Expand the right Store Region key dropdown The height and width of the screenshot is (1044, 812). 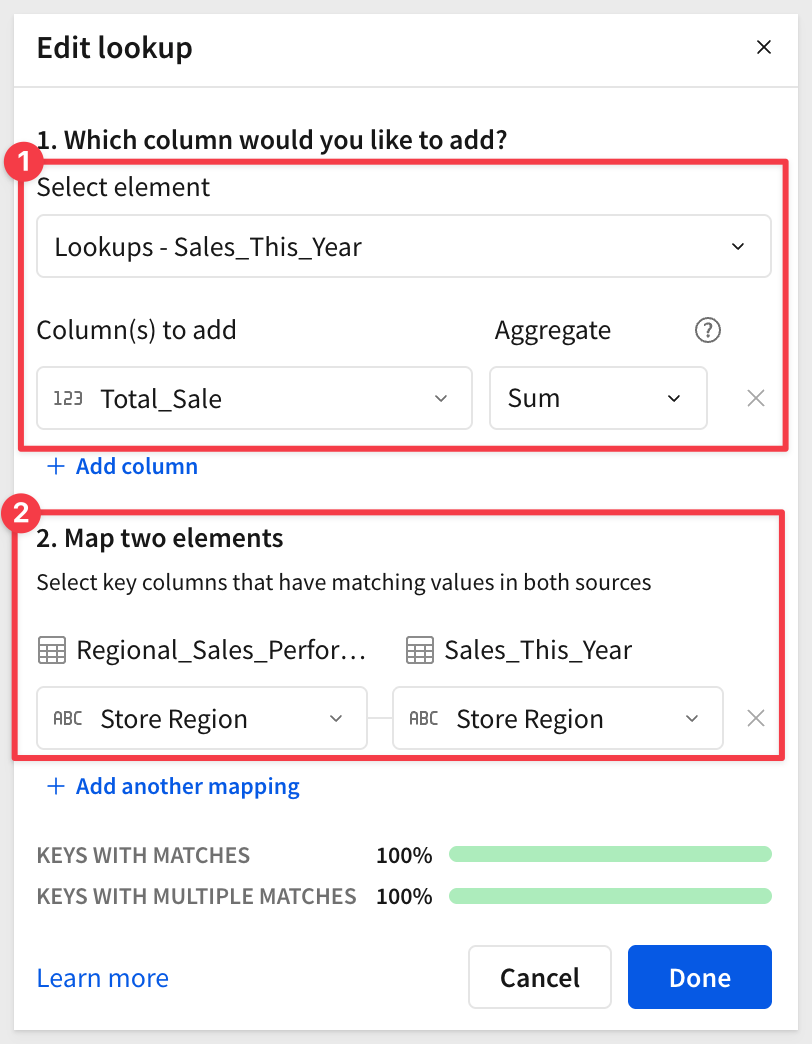(x=557, y=718)
